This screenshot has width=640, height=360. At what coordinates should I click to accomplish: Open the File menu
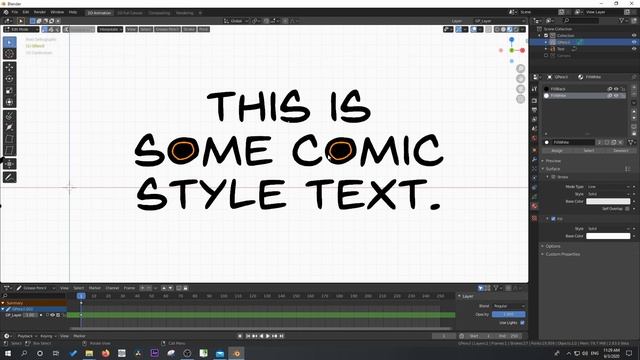pyautogui.click(x=15, y=12)
